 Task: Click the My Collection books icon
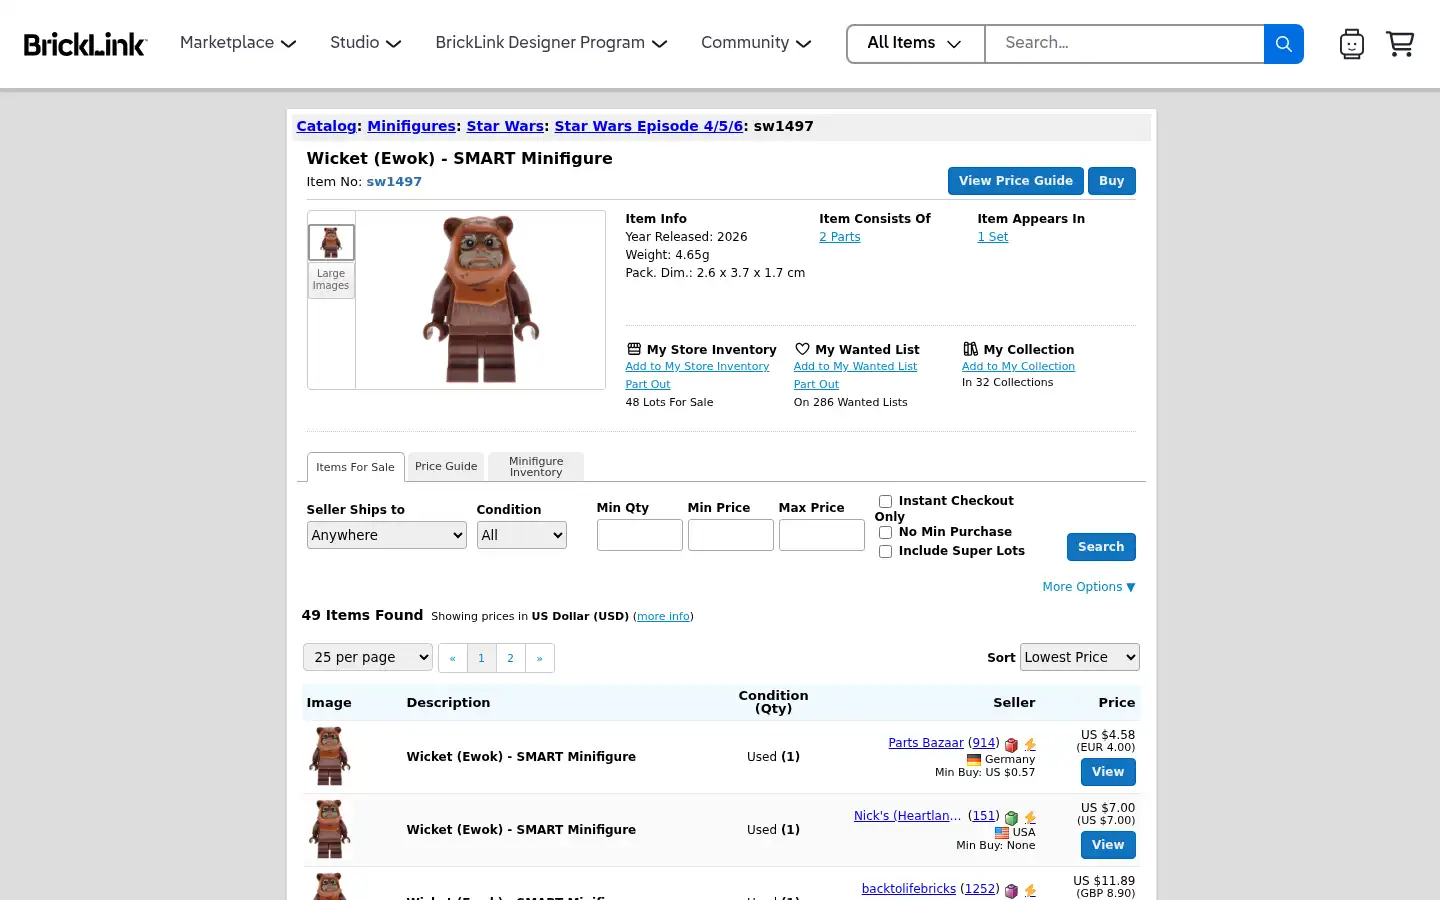(x=970, y=349)
